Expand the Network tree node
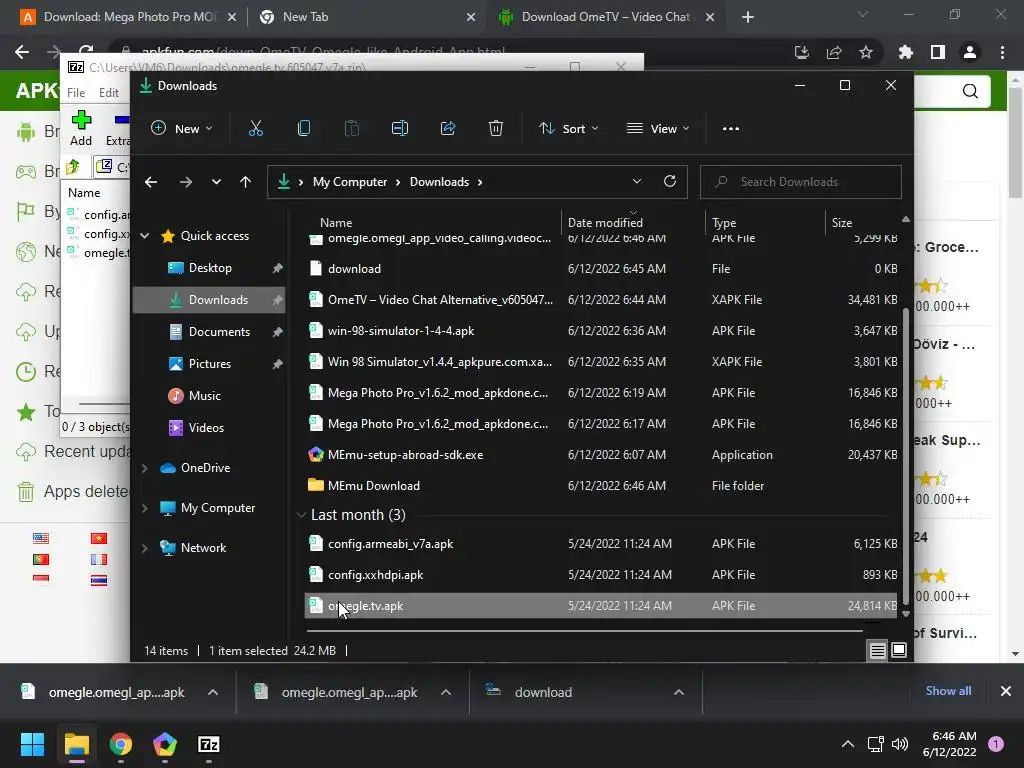 145,548
